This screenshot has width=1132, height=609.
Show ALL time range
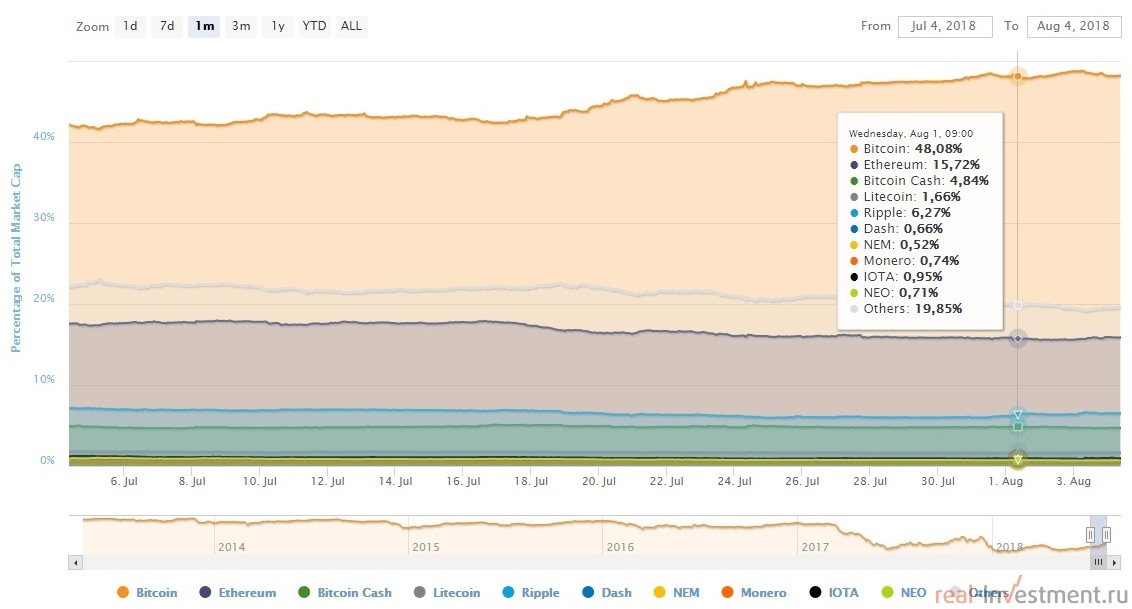[x=352, y=26]
